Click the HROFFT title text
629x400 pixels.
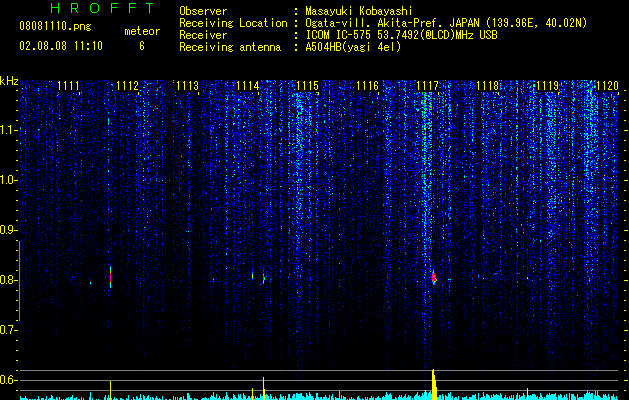102,8
